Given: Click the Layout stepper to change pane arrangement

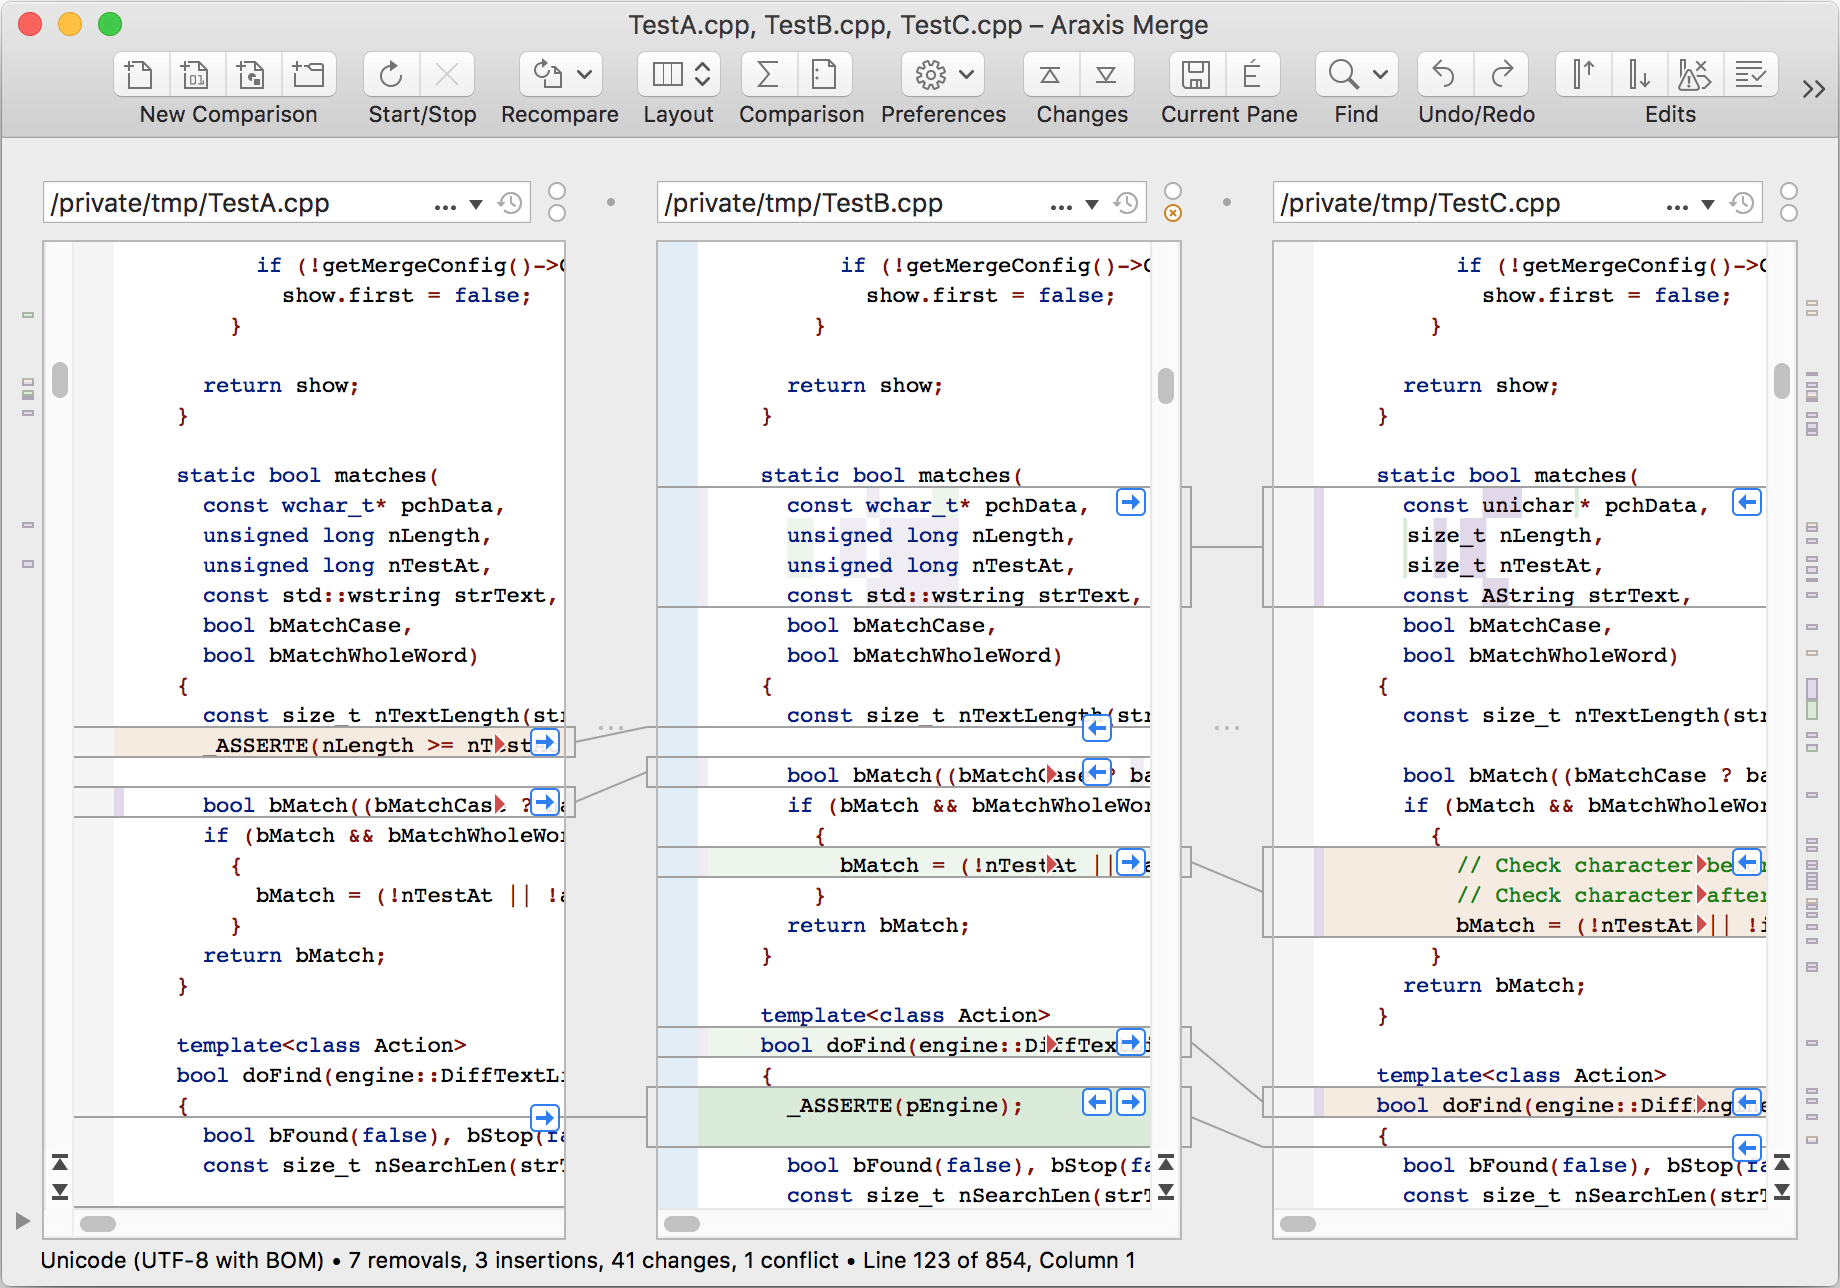Looking at the screenshot, I should point(702,74).
